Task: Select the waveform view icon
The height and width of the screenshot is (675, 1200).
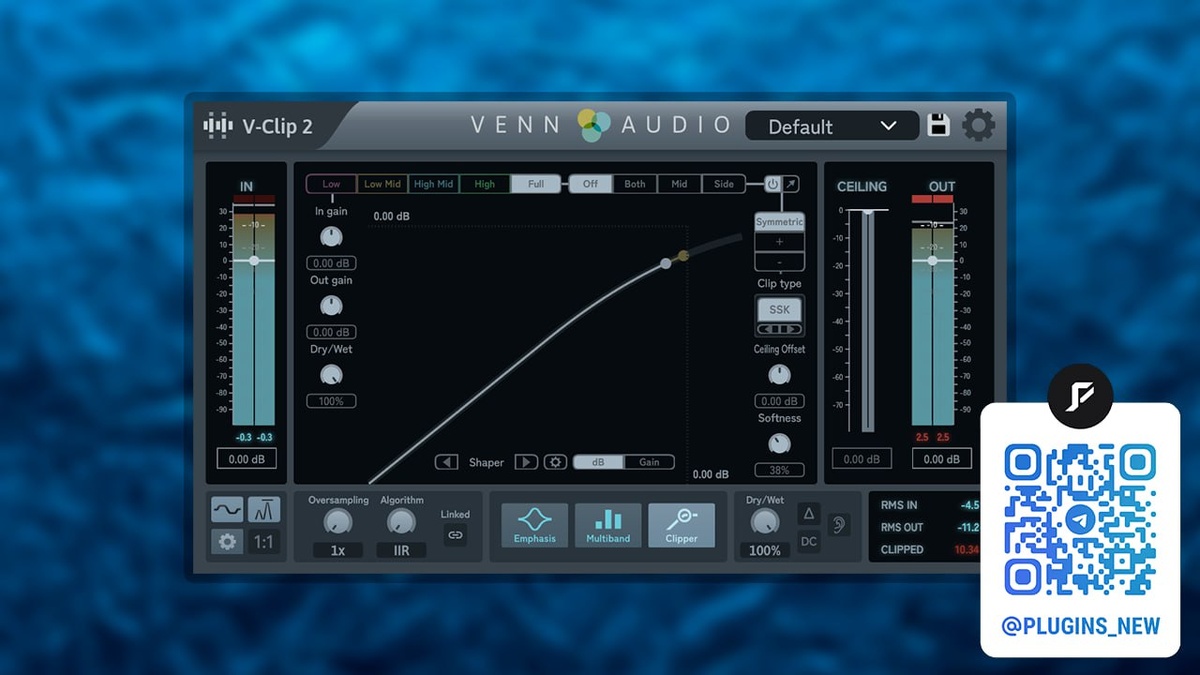Action: pyautogui.click(x=227, y=510)
